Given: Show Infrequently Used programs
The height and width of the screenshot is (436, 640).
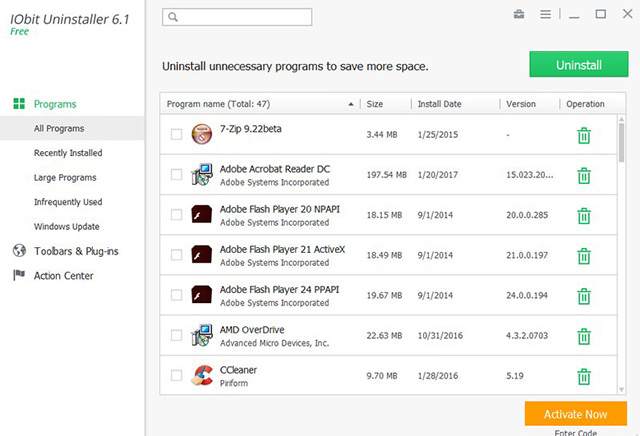Looking at the screenshot, I should [x=68, y=202].
